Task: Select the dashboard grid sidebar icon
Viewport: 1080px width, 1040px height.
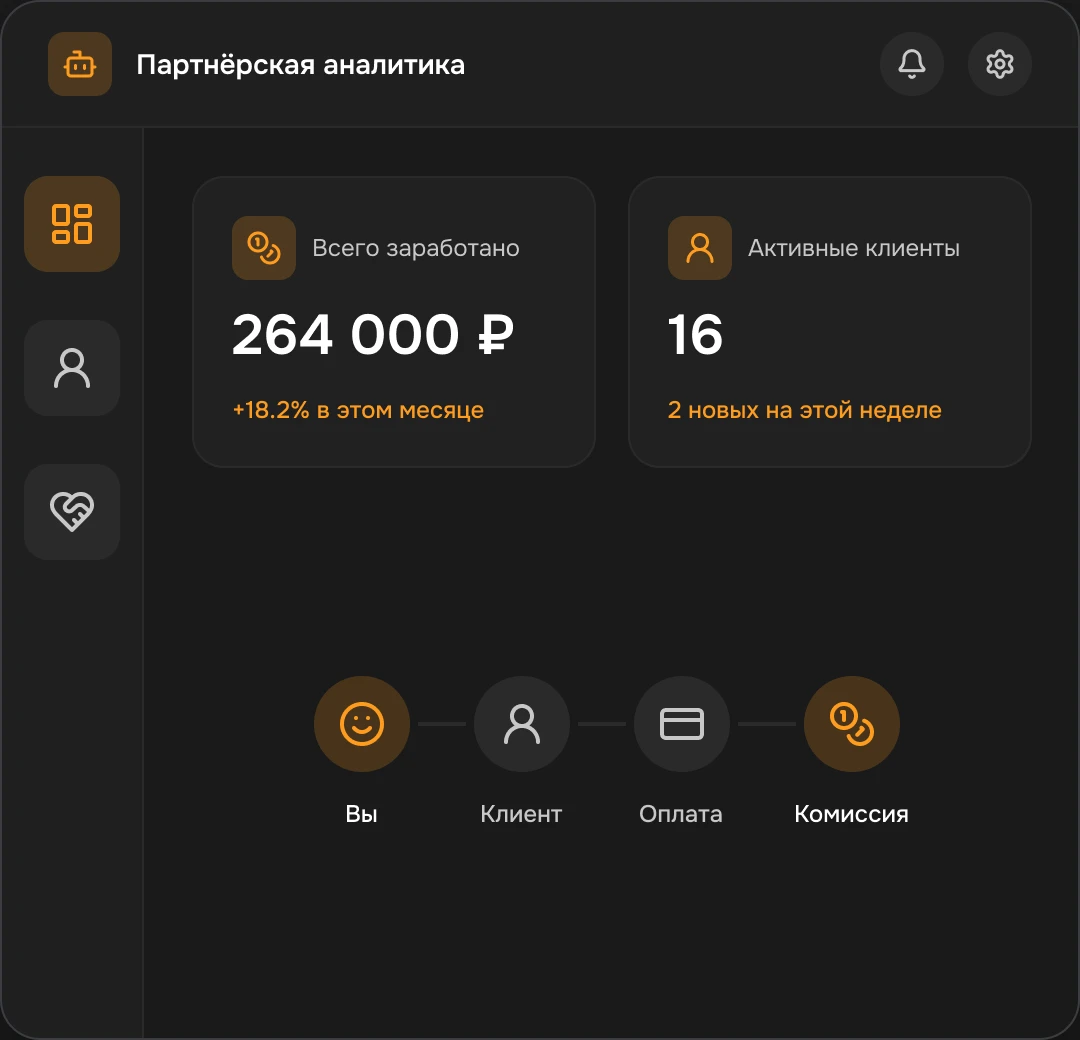Action: [72, 224]
